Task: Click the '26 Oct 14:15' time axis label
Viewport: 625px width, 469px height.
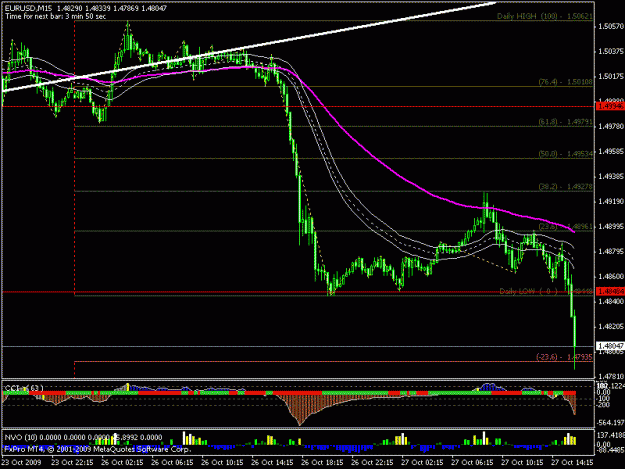Action: coord(272,462)
